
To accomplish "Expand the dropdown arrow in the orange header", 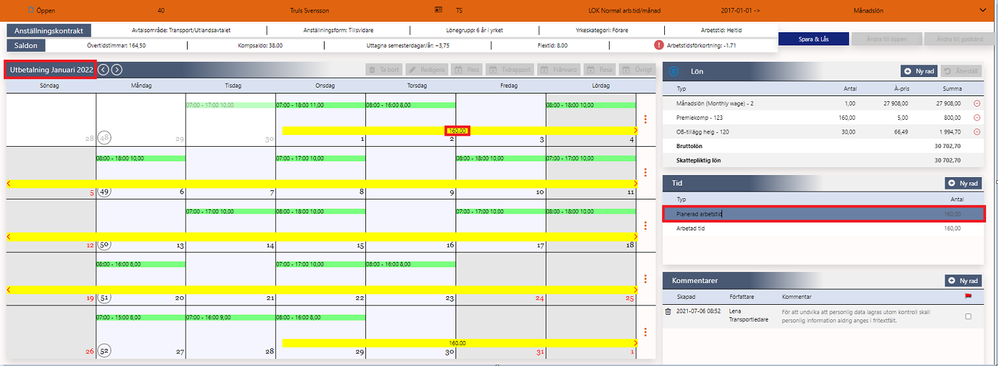I will pyautogui.click(x=994, y=10).
